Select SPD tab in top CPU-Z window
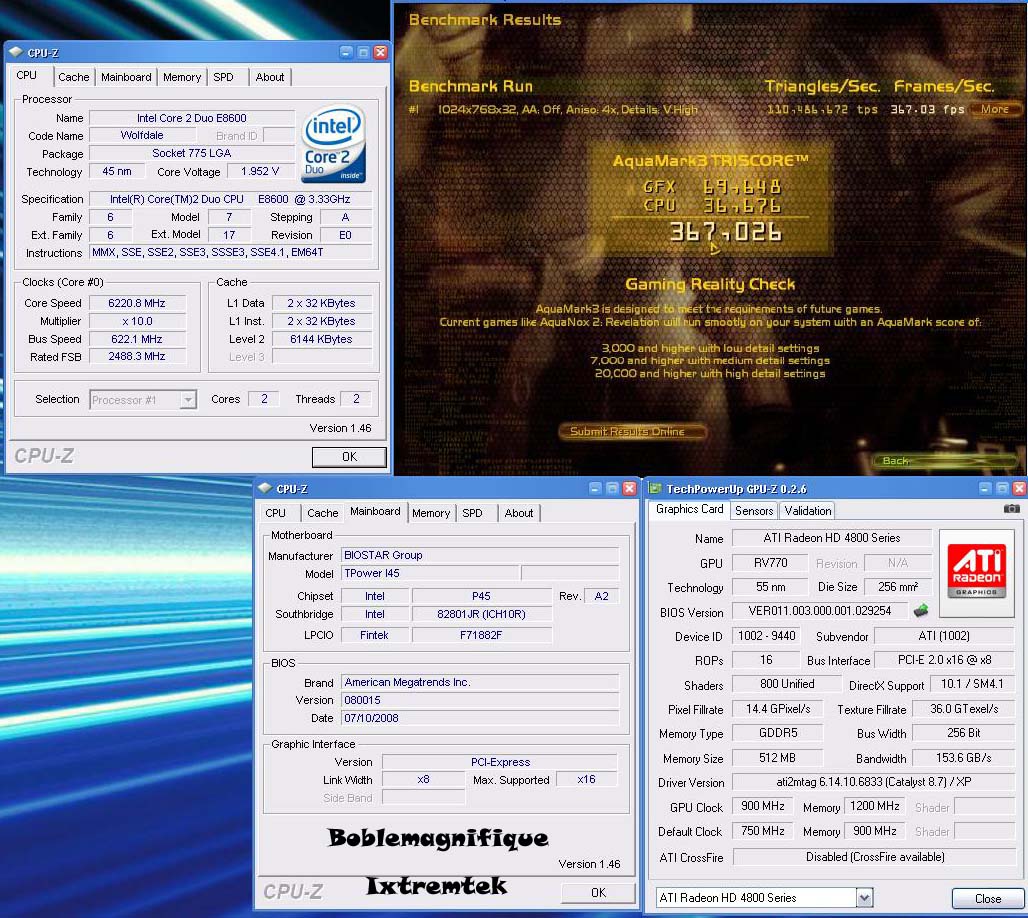This screenshot has height=918, width=1028. coord(224,77)
